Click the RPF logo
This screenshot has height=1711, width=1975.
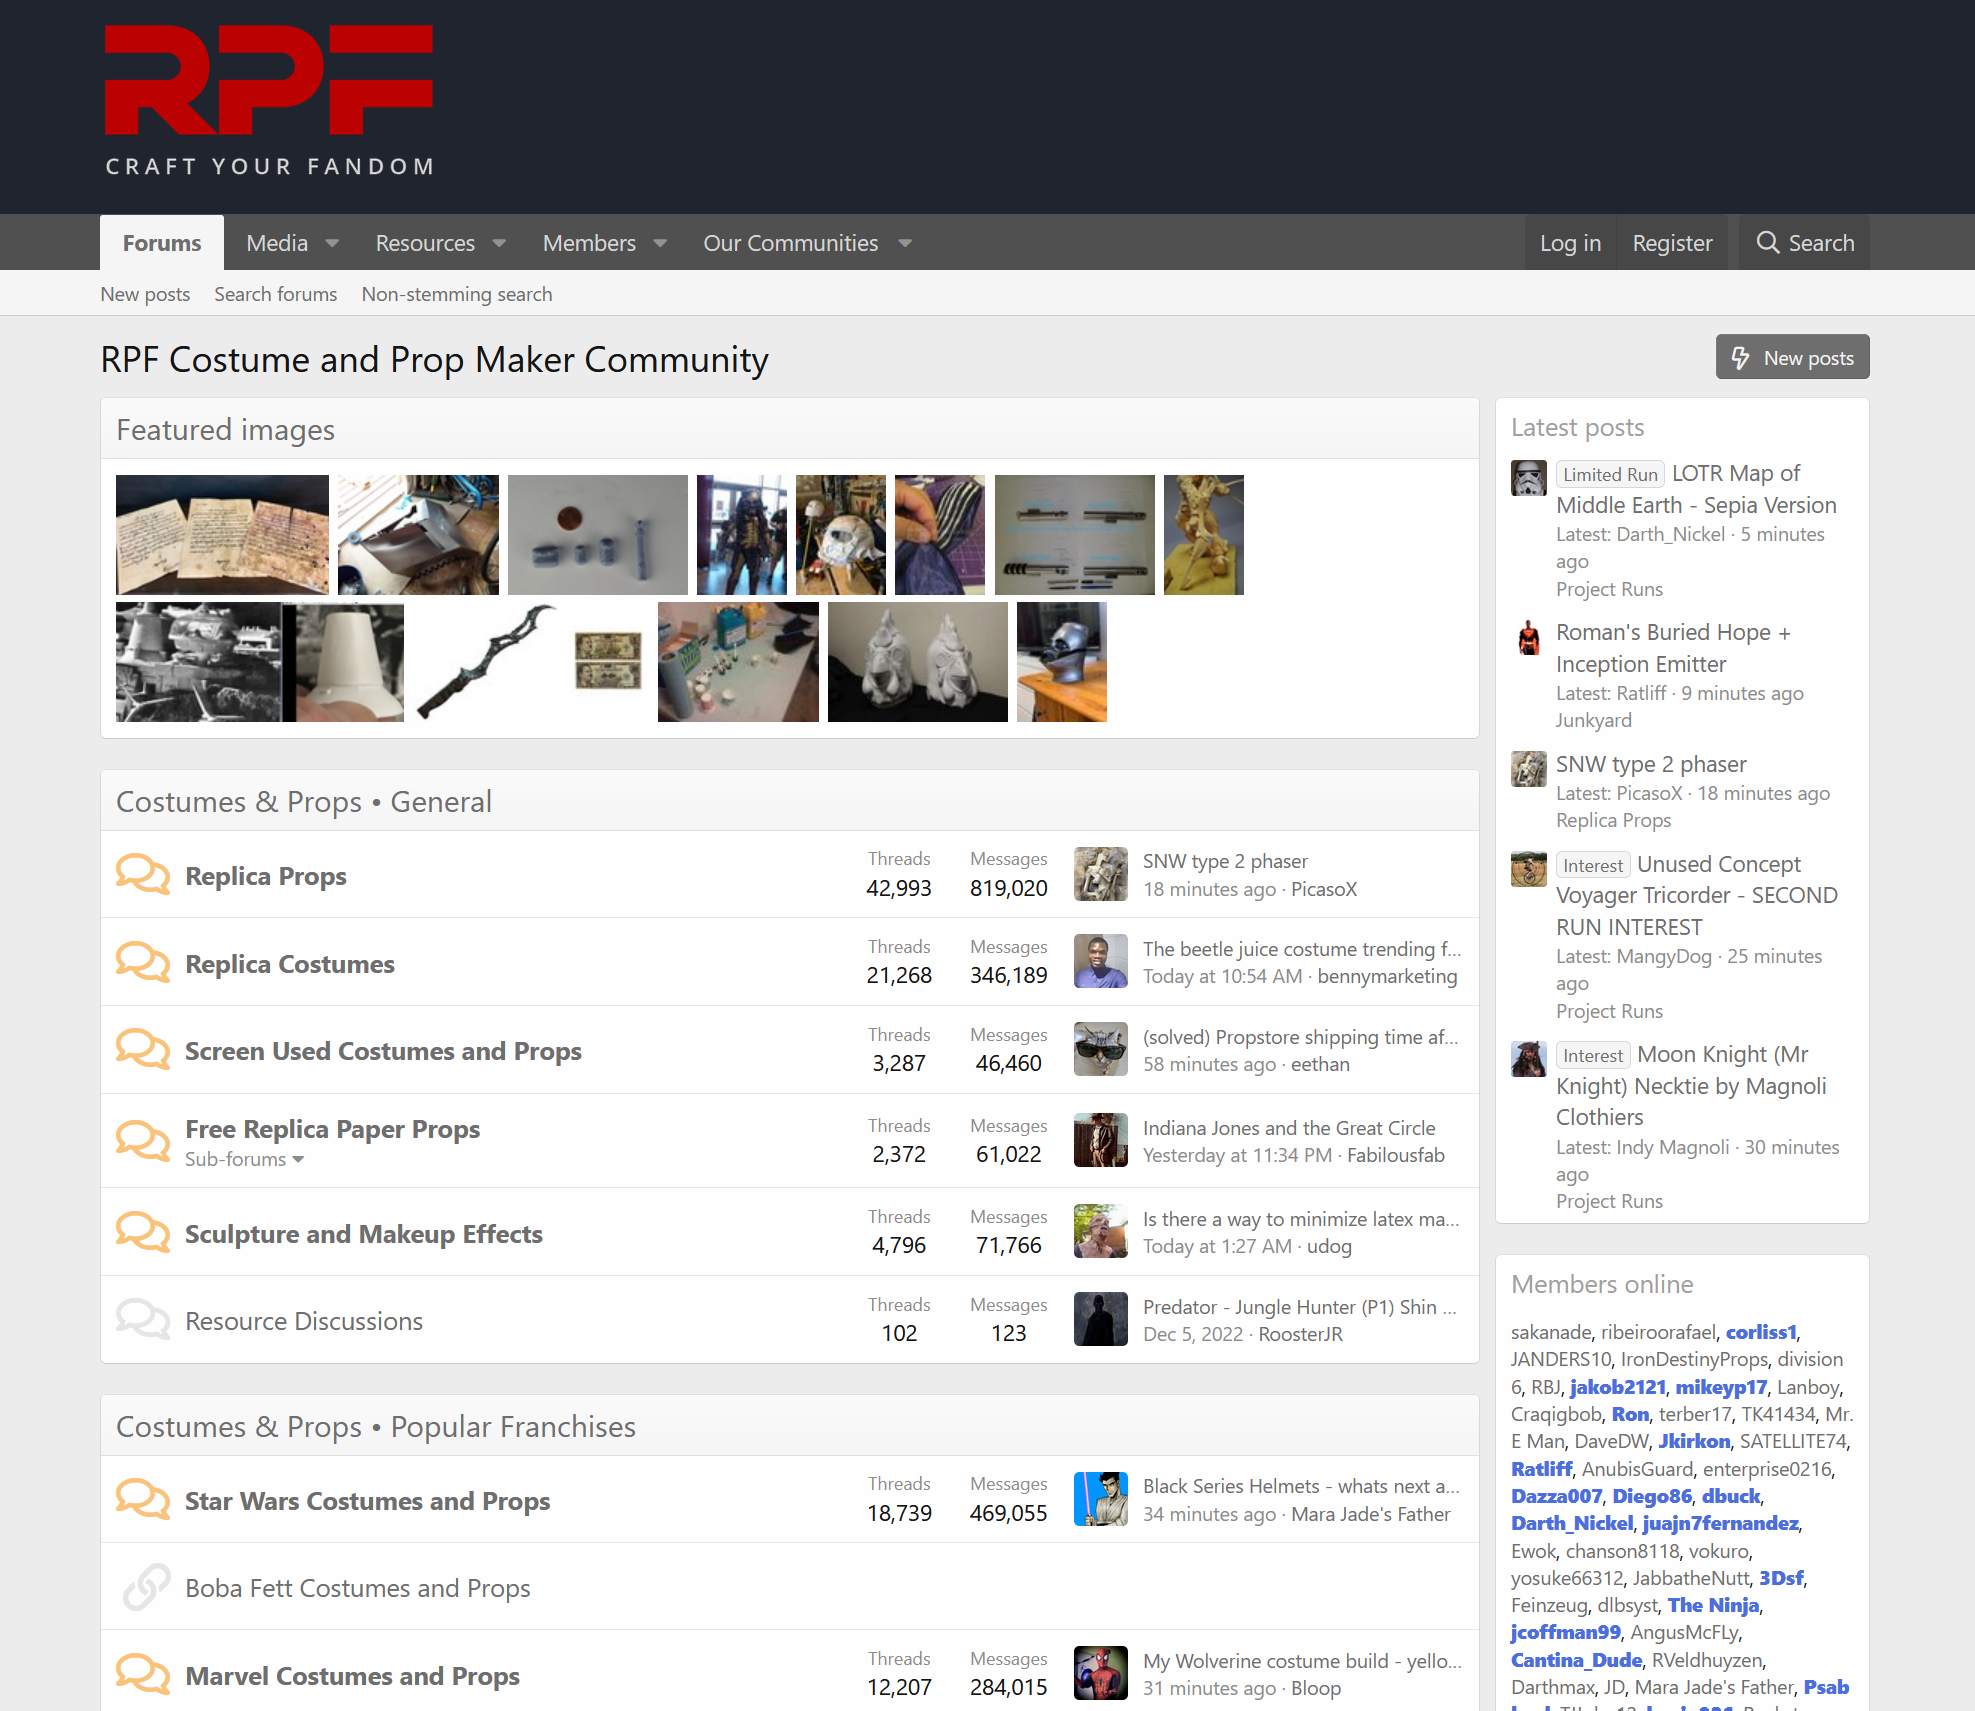pos(269,100)
